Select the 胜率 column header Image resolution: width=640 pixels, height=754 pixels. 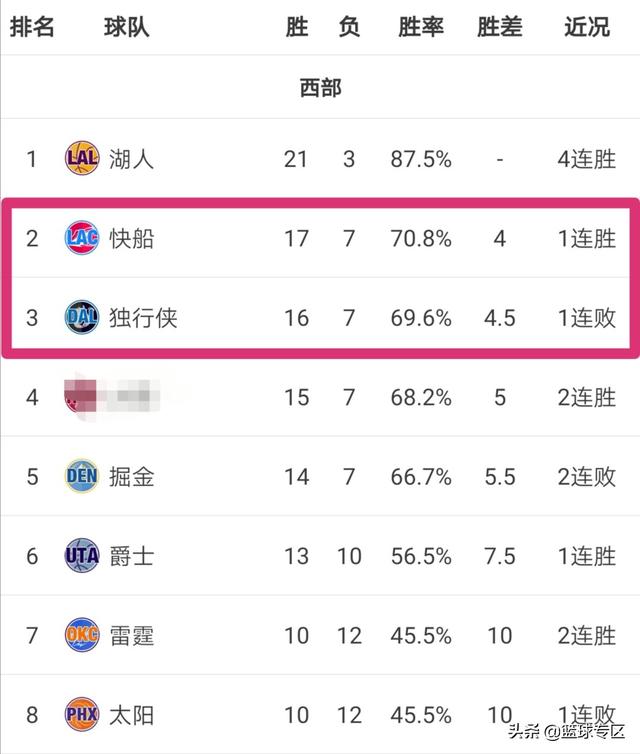coord(421,27)
